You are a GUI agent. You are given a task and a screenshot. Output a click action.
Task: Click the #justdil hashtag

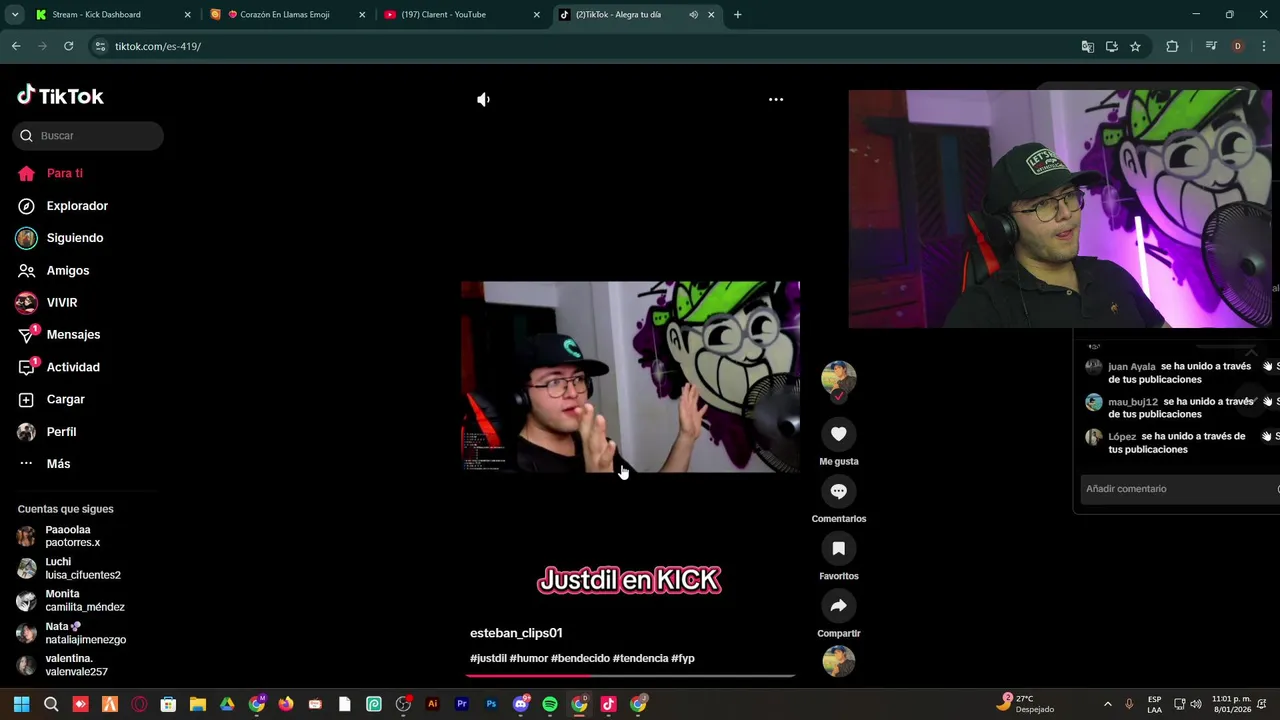[x=488, y=658]
